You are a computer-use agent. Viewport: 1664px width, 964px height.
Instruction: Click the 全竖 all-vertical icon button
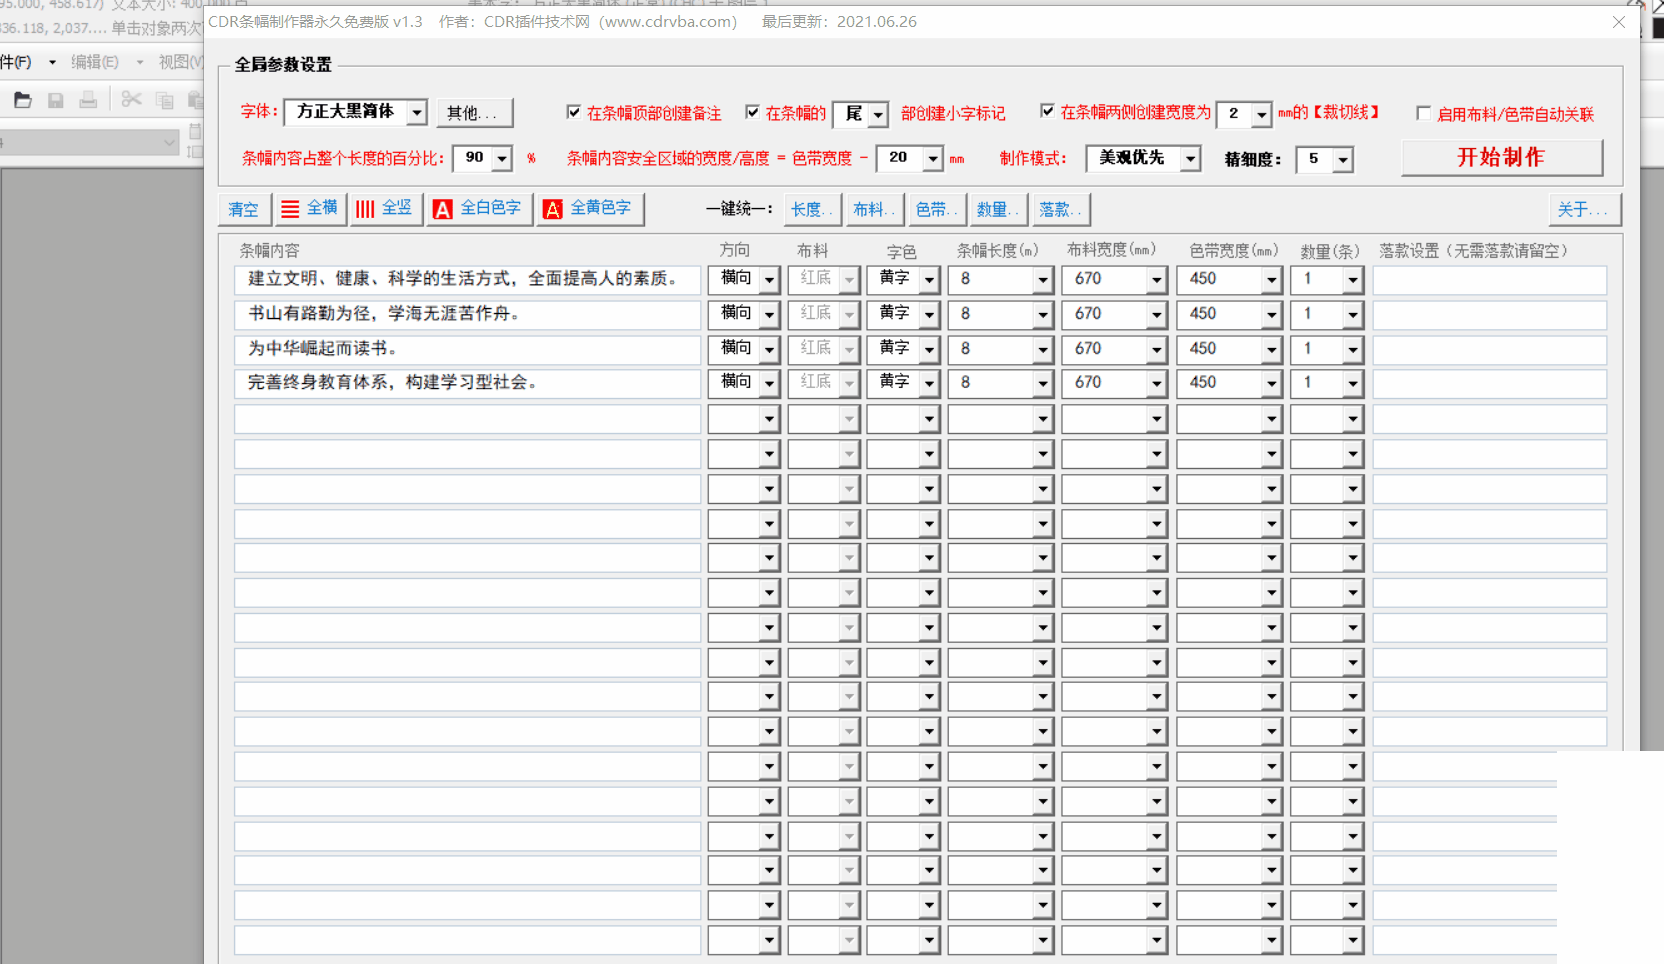point(384,209)
